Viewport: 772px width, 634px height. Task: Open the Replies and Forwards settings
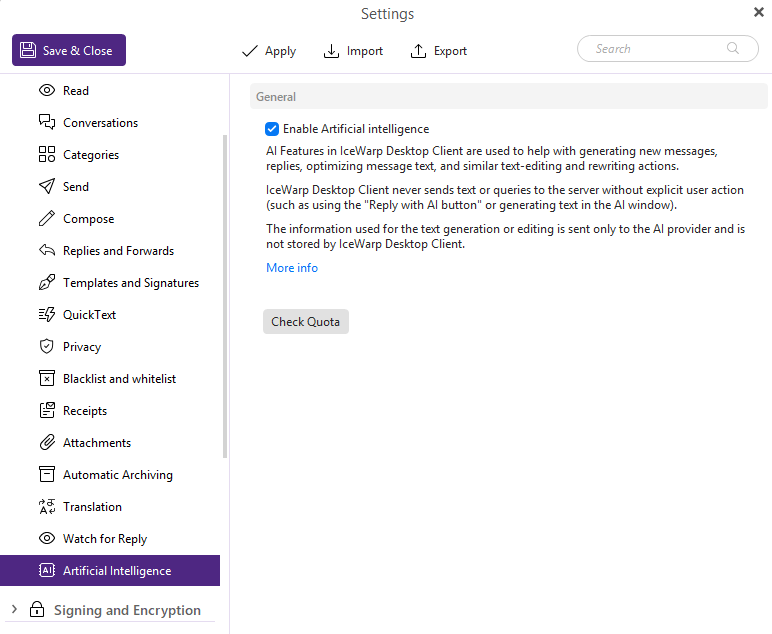118,251
